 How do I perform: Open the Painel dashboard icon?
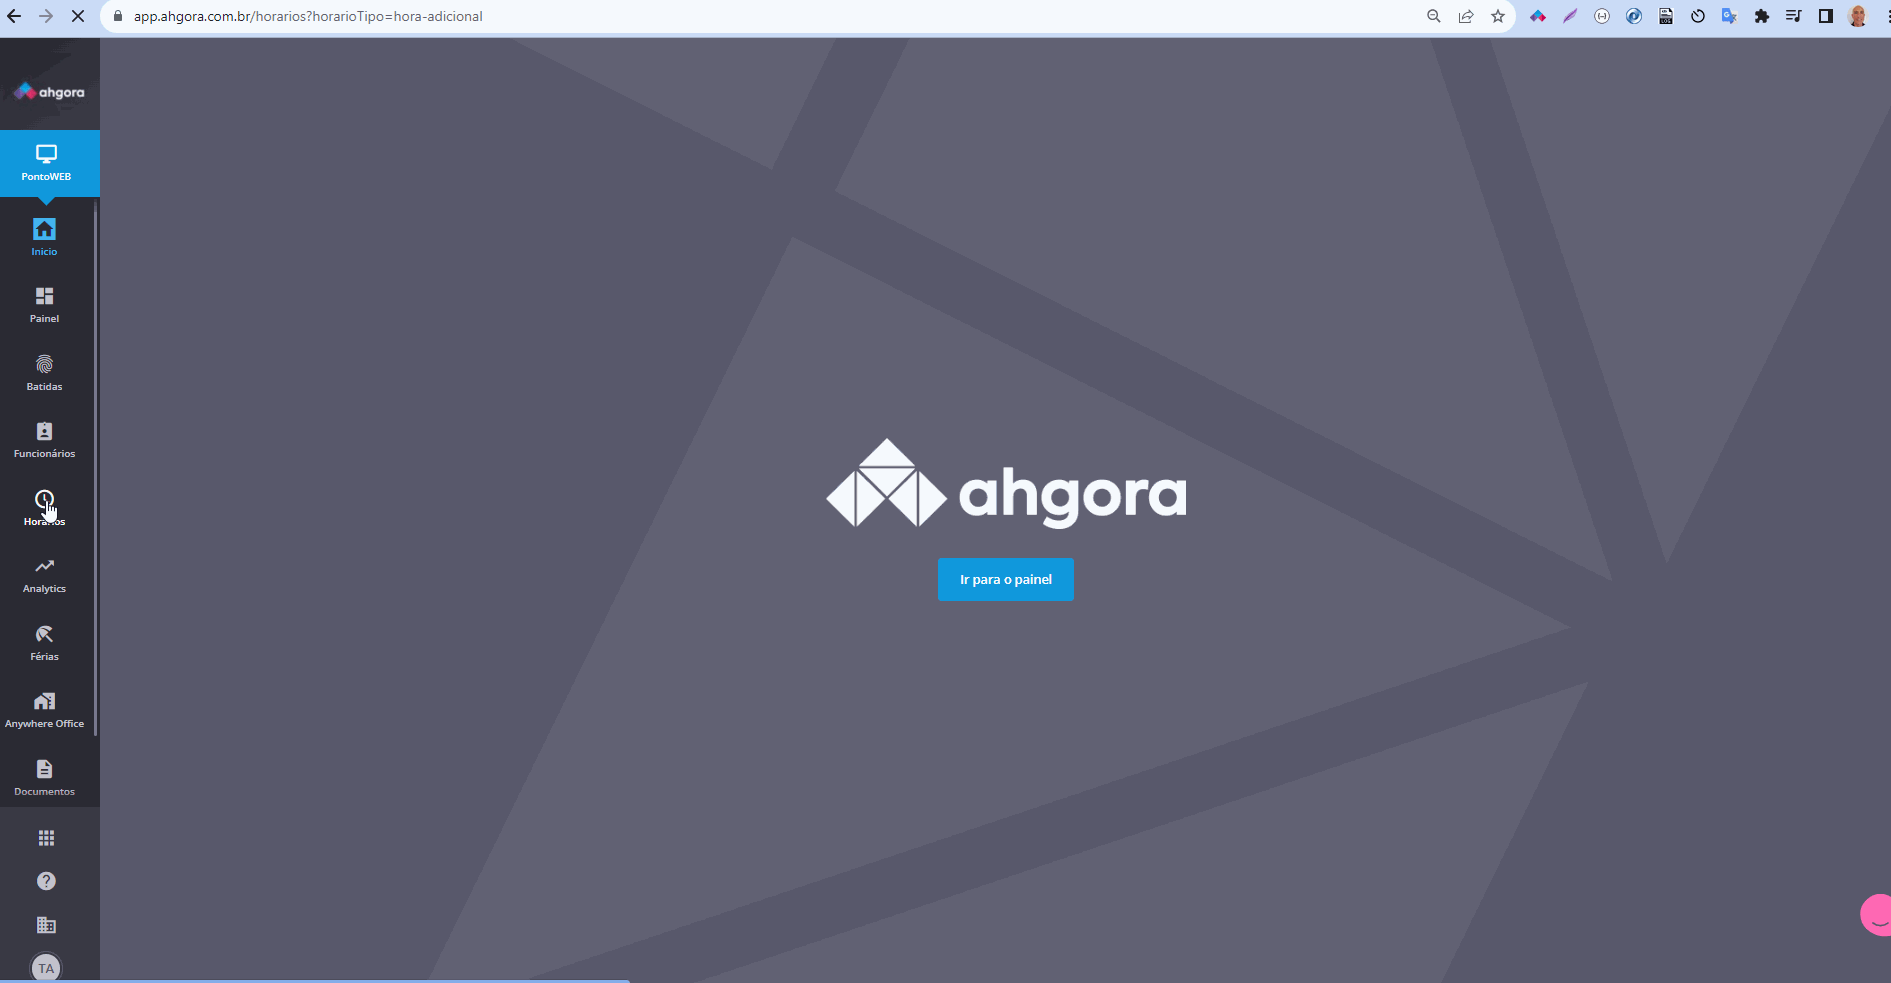click(x=44, y=305)
